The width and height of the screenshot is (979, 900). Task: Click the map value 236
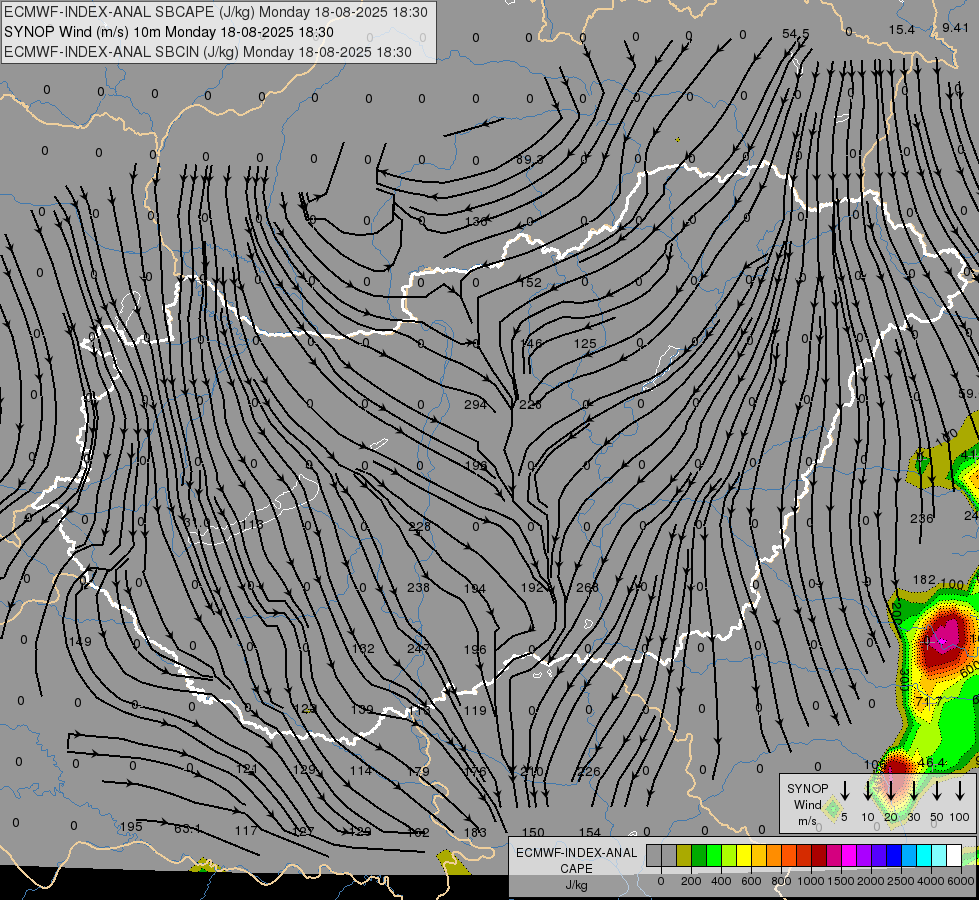point(922,518)
